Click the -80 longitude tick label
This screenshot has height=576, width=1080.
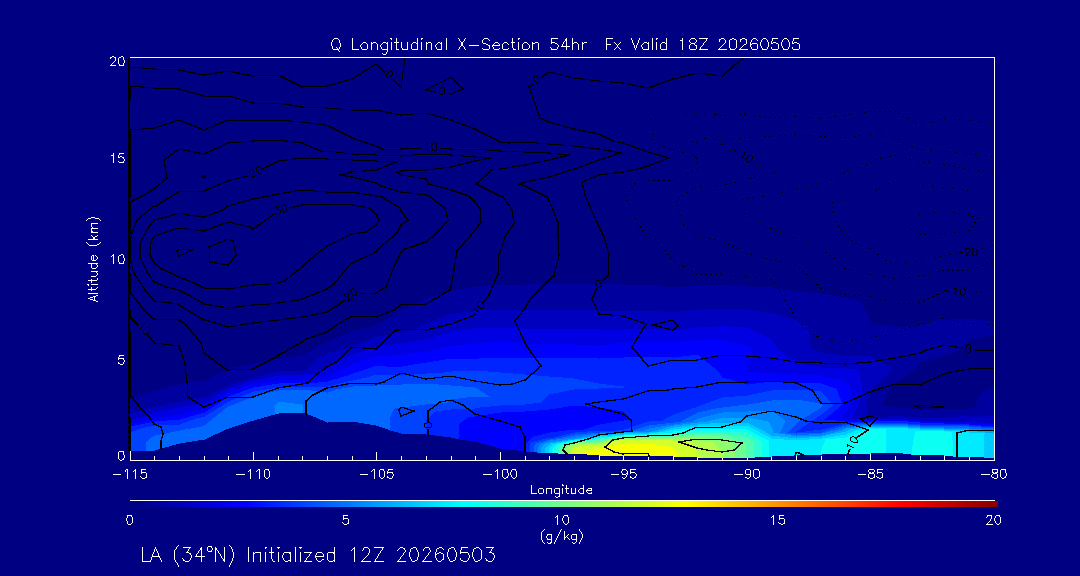994,475
